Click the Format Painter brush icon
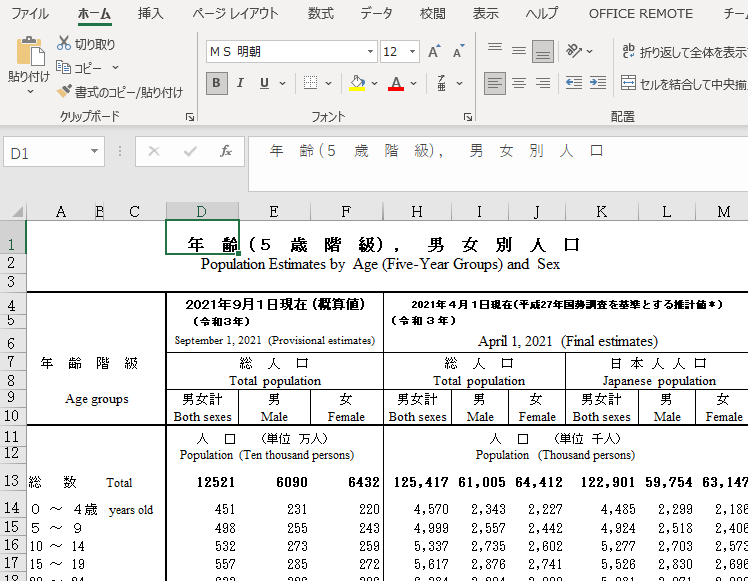This screenshot has width=748, height=581. tap(64, 91)
